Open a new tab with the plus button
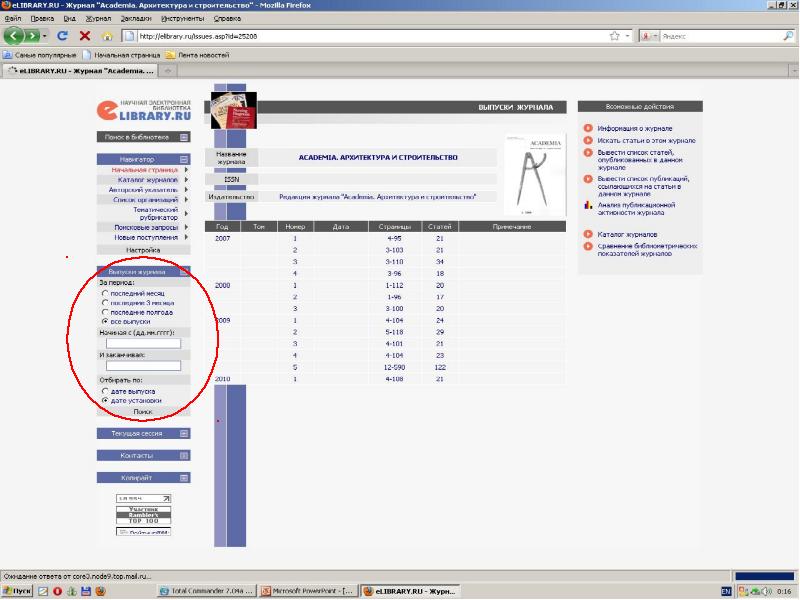The height and width of the screenshot is (600, 800). tap(168, 71)
